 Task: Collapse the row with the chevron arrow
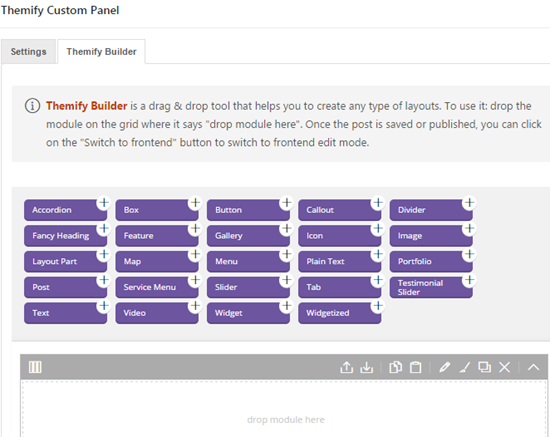[x=534, y=367]
